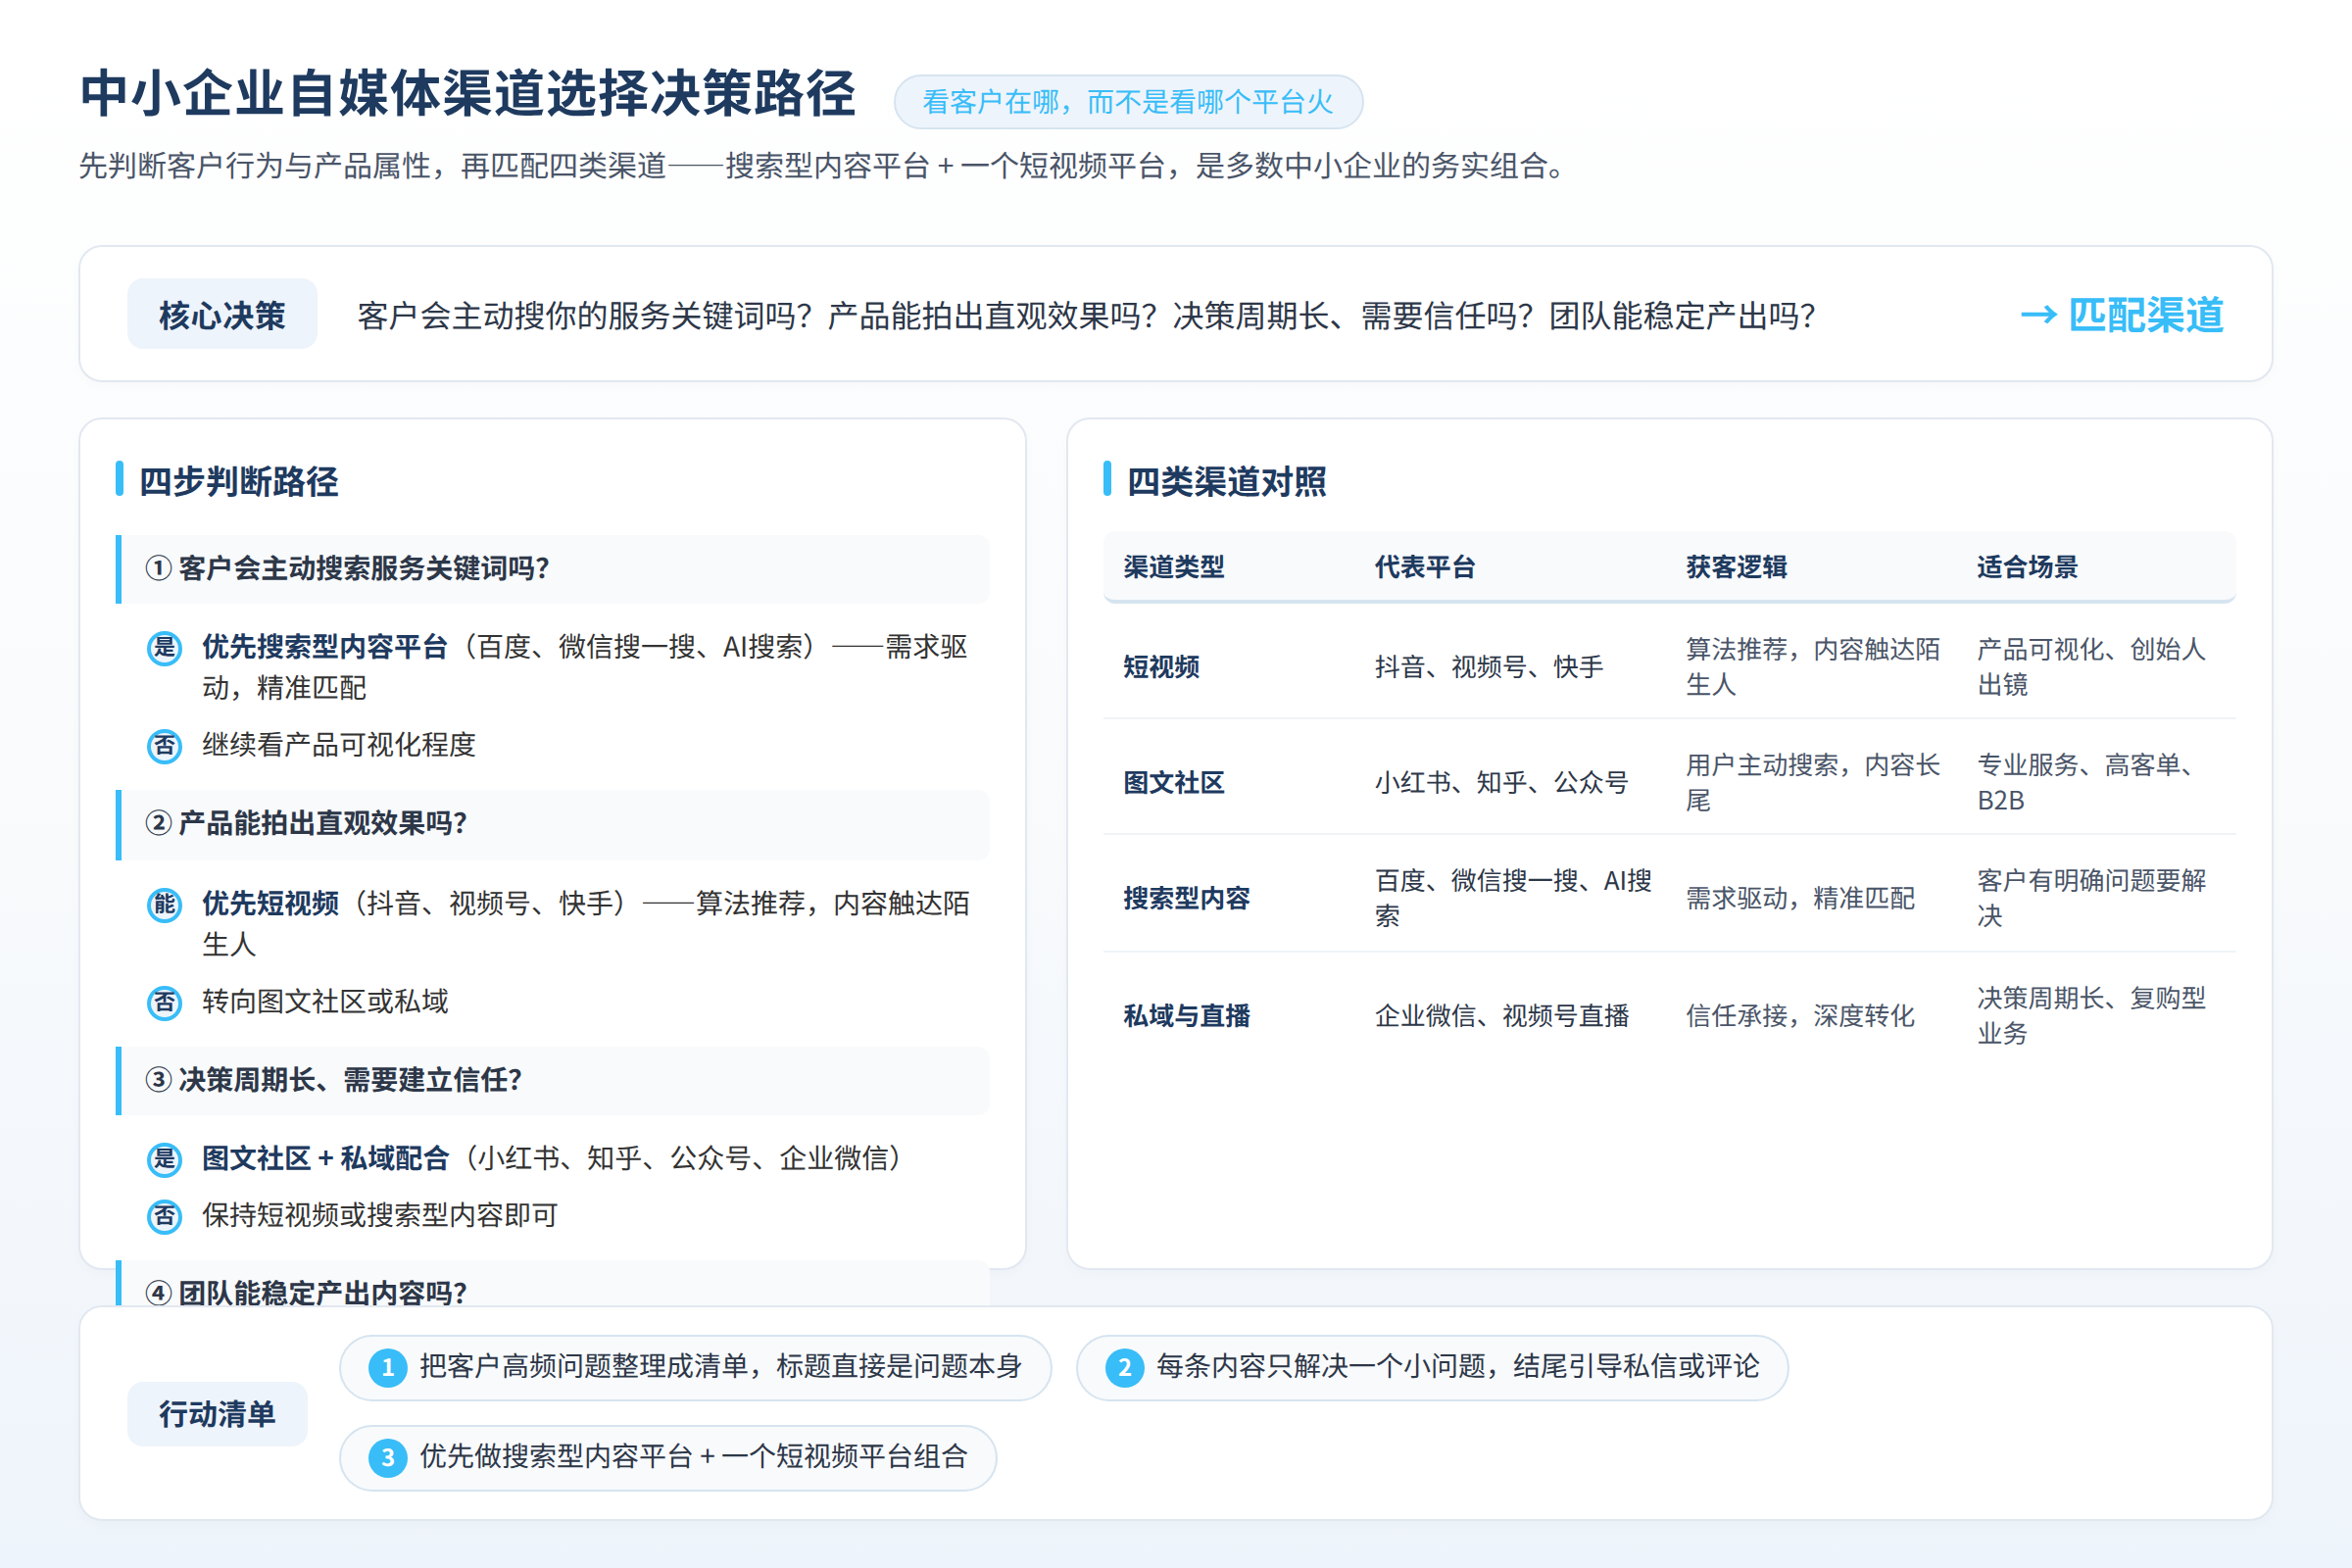The width and height of the screenshot is (2352, 1568).
Task: Click the main title 中小企业自媒体渠道选择决策路径
Action: point(468,95)
